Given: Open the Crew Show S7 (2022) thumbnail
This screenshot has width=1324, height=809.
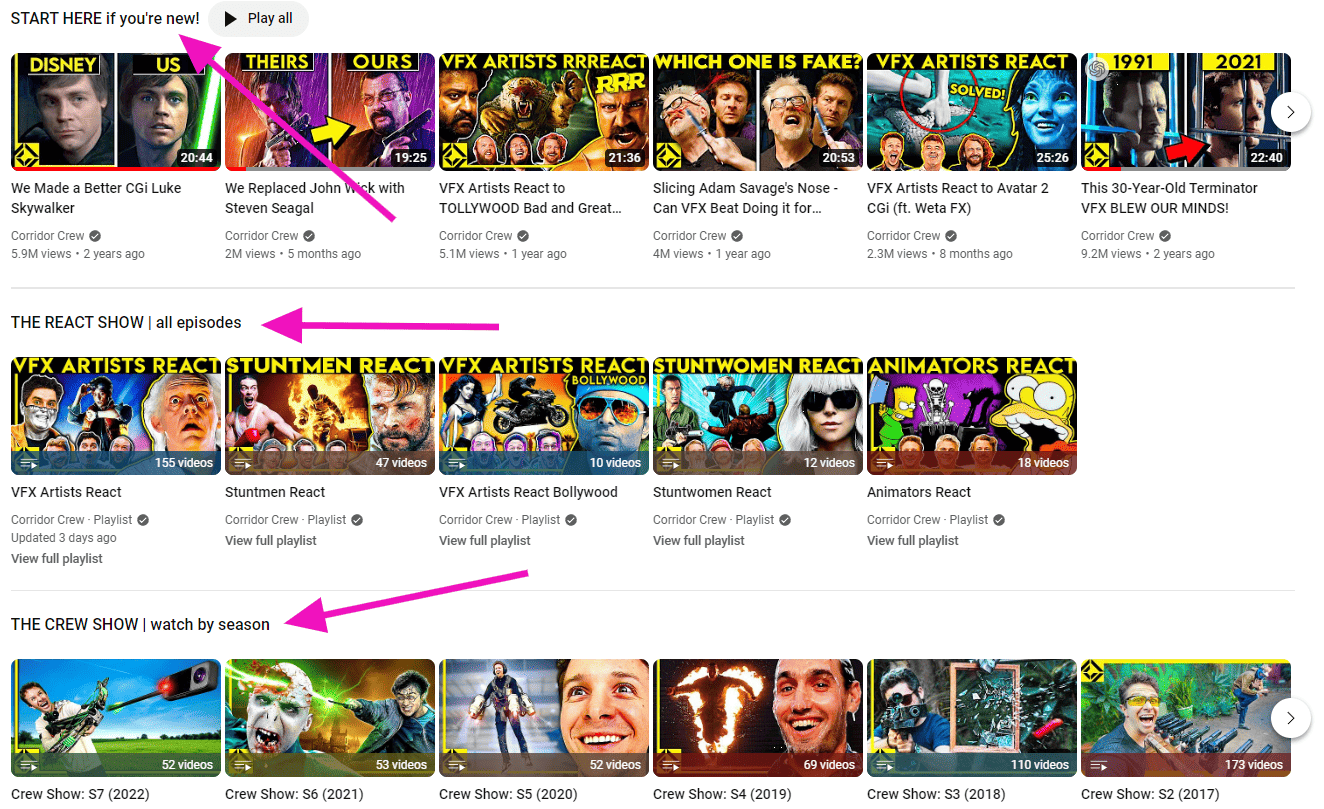Looking at the screenshot, I should 116,718.
